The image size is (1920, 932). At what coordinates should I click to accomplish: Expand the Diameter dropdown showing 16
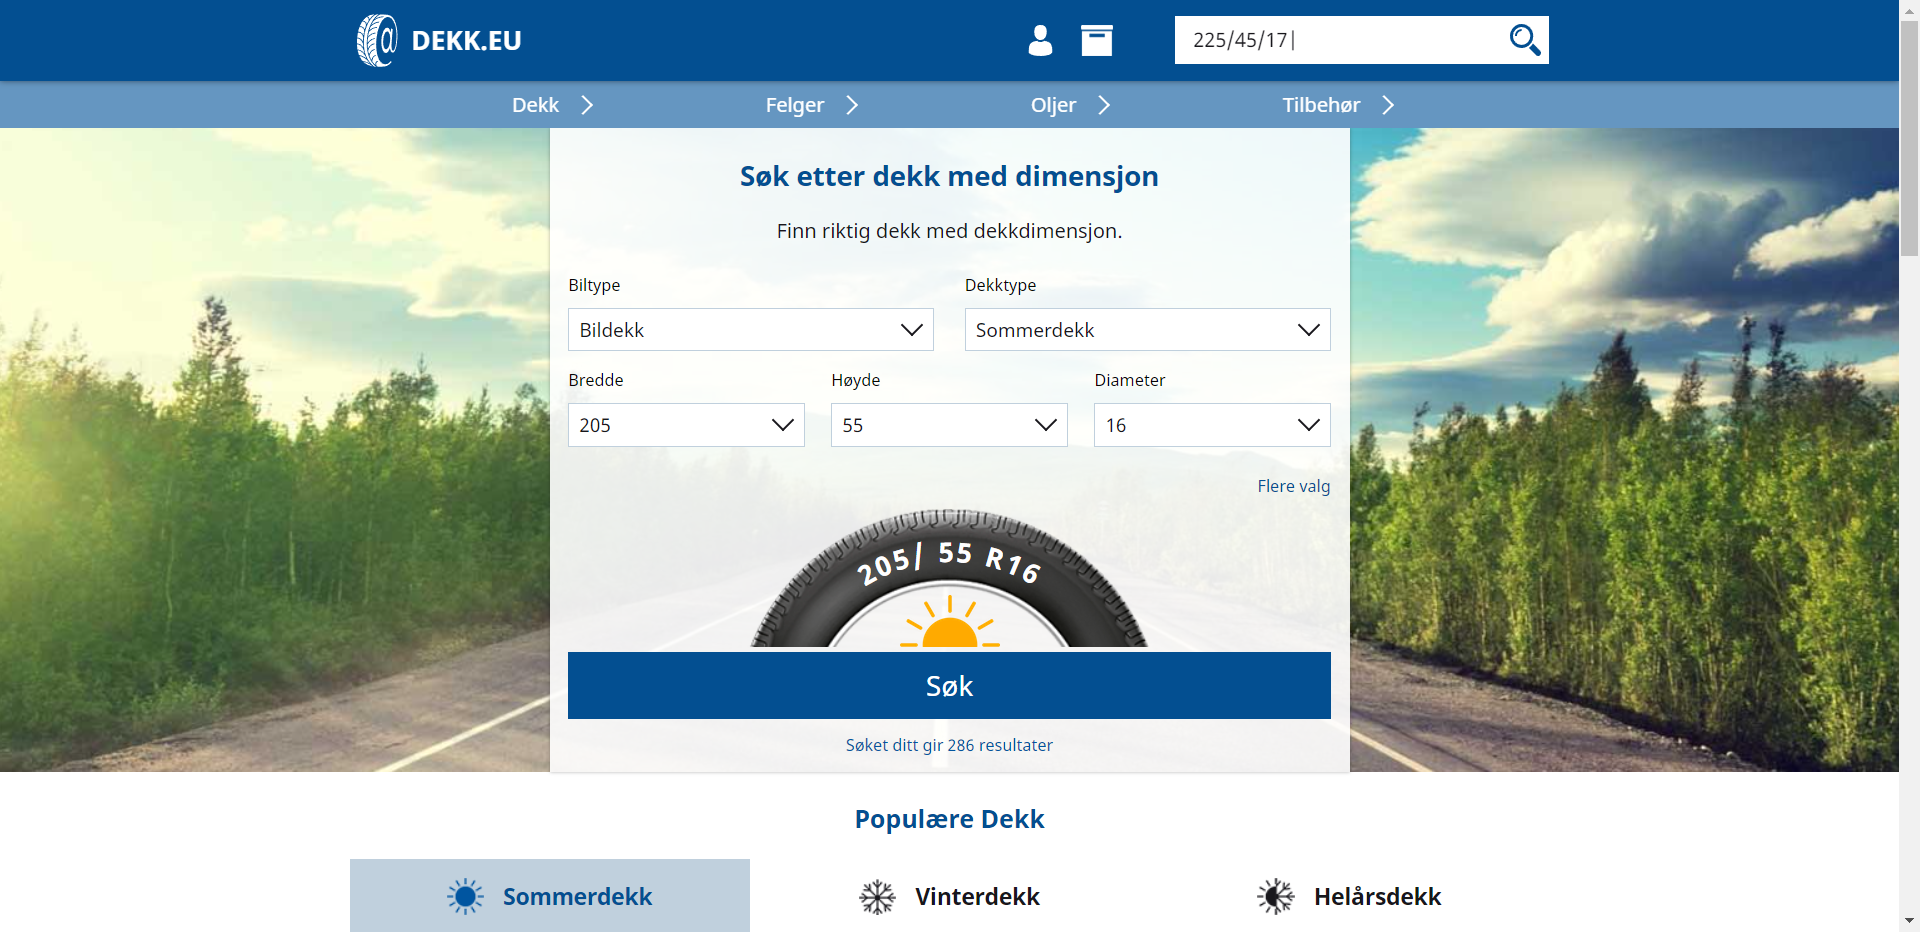point(1212,425)
